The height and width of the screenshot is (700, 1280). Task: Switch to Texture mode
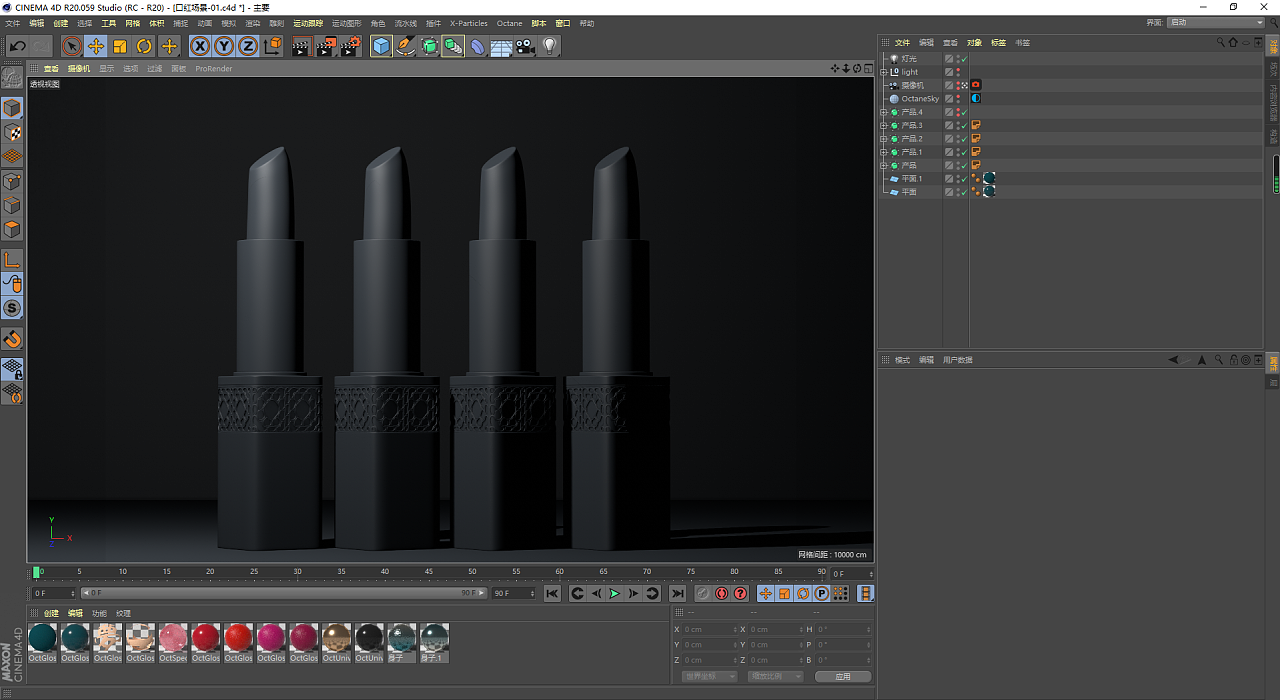12,132
